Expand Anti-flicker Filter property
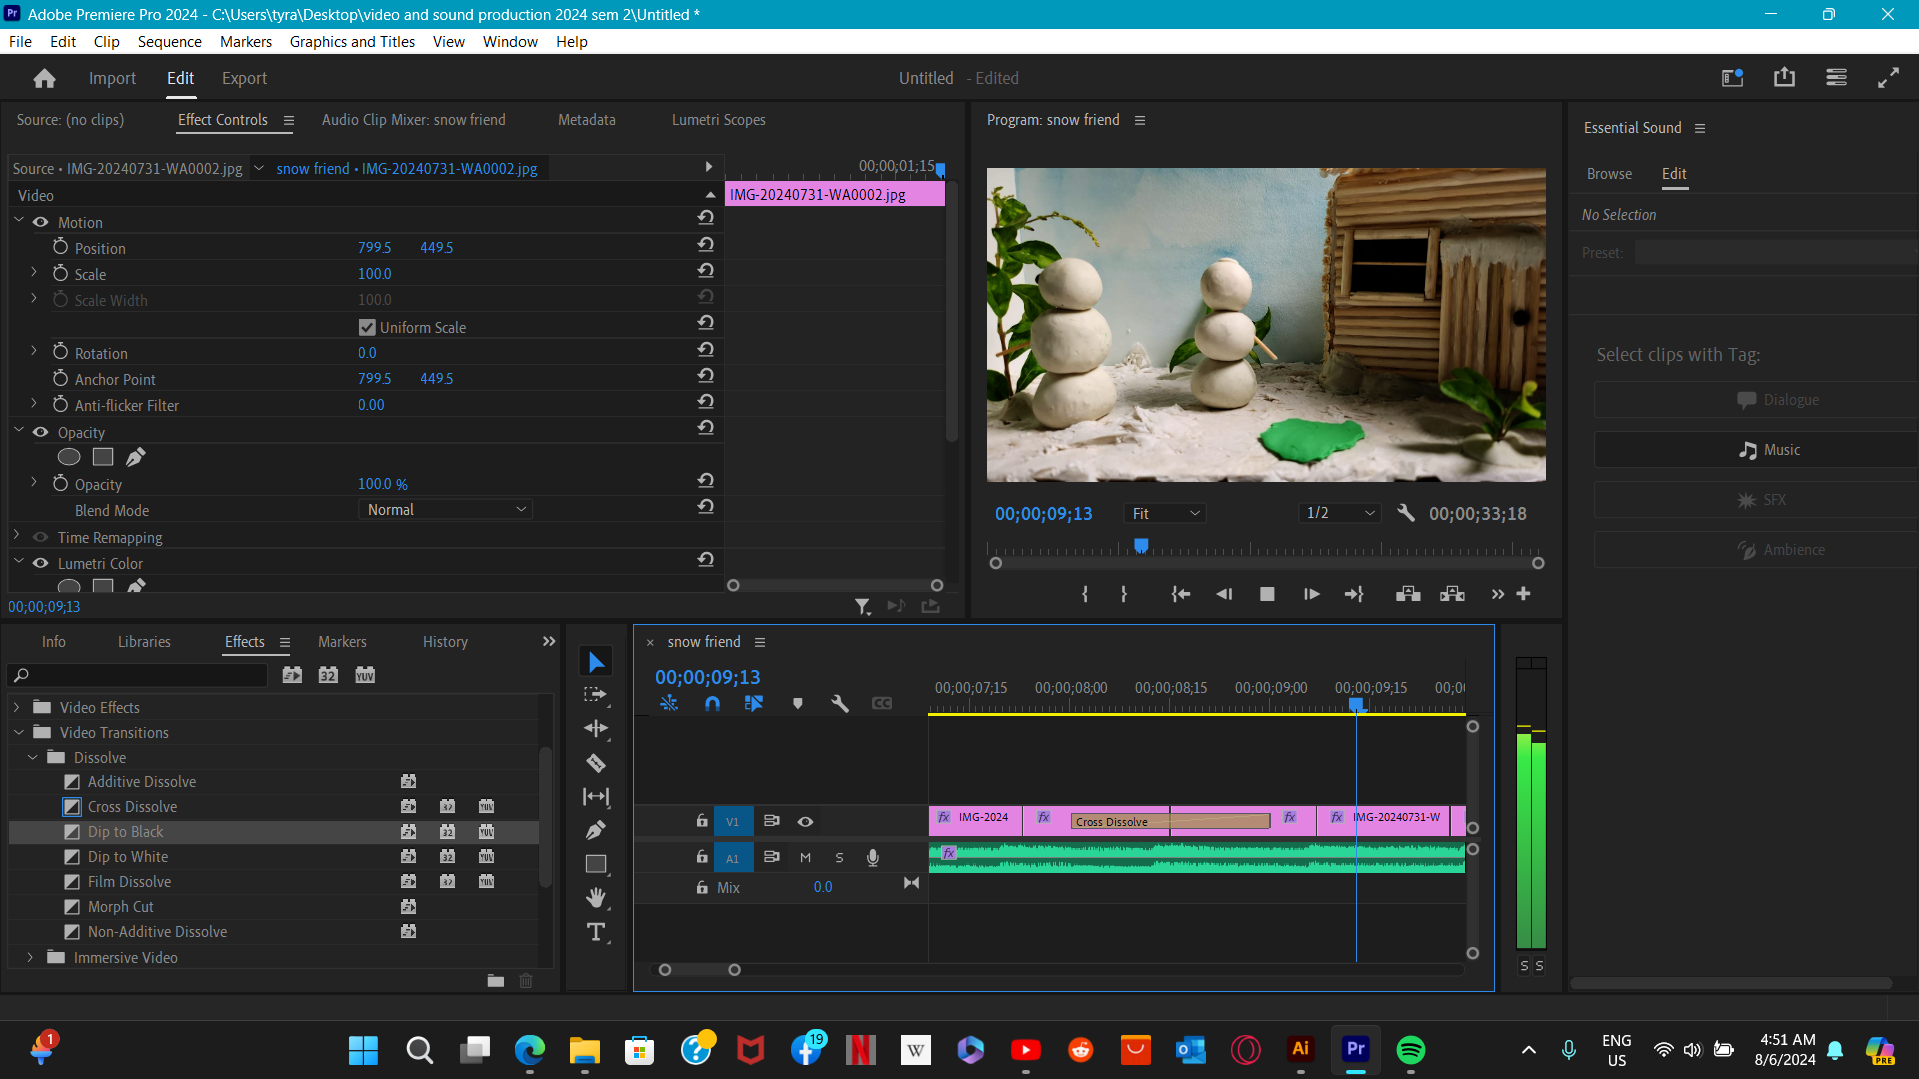Image resolution: width=1919 pixels, height=1079 pixels. (x=34, y=404)
